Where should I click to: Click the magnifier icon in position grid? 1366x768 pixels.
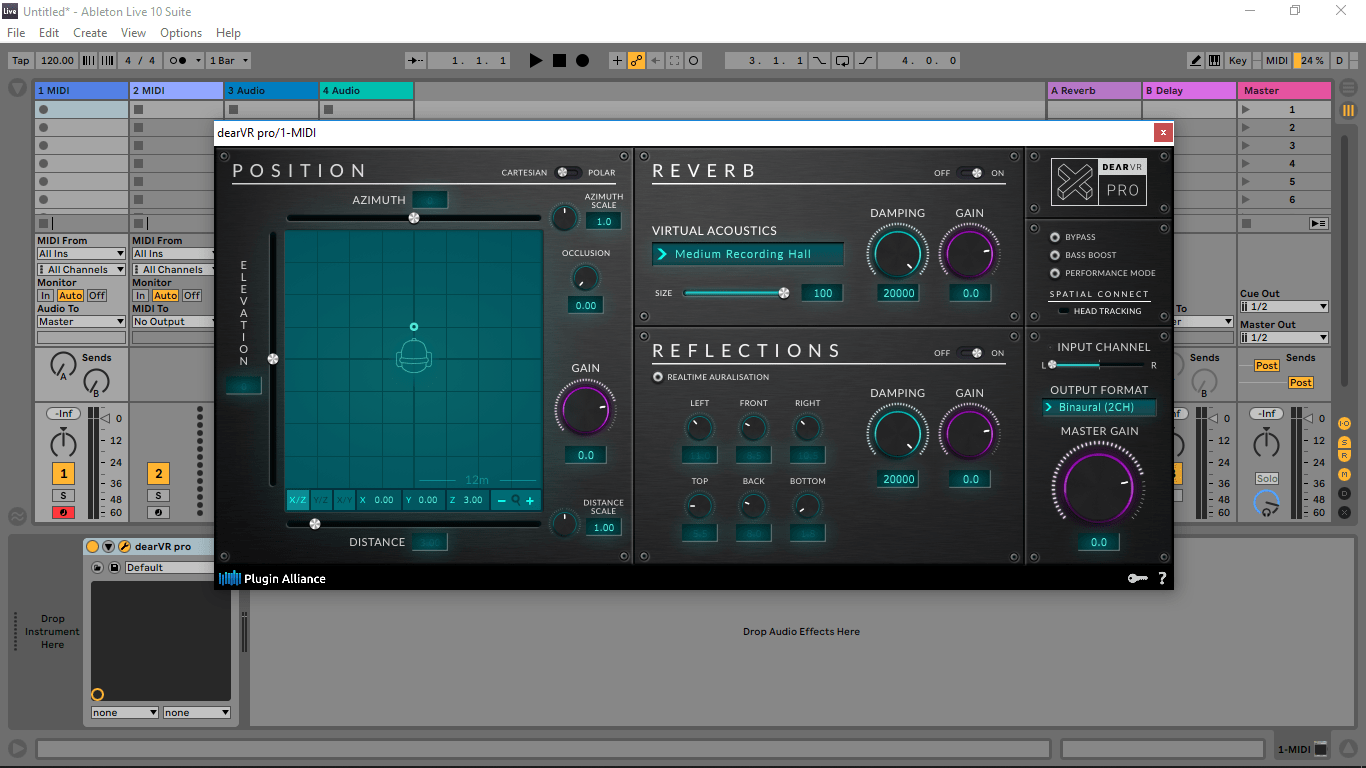[x=516, y=500]
